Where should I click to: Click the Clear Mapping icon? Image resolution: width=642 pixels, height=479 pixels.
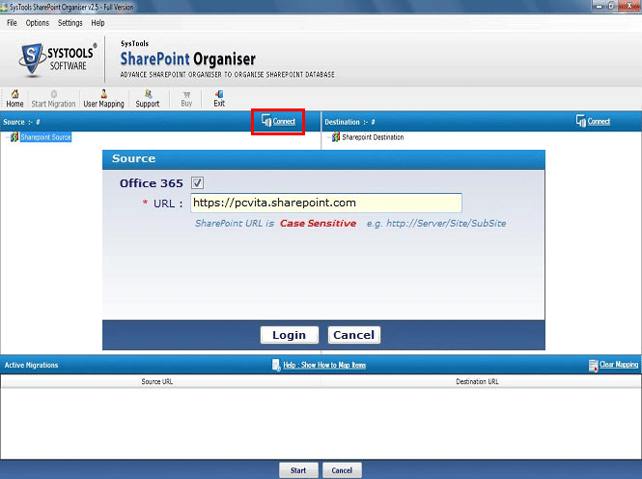pos(593,365)
